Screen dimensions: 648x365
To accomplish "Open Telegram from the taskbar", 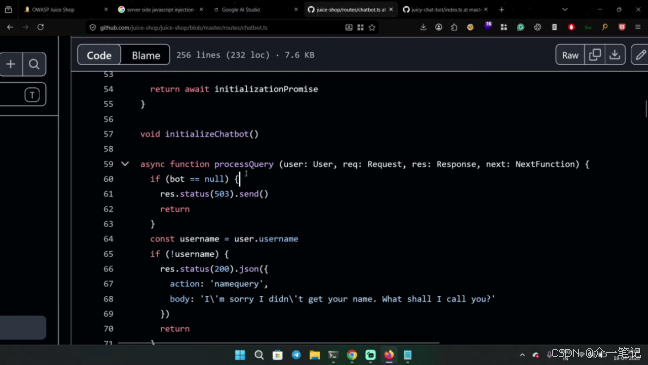I will click(296, 355).
